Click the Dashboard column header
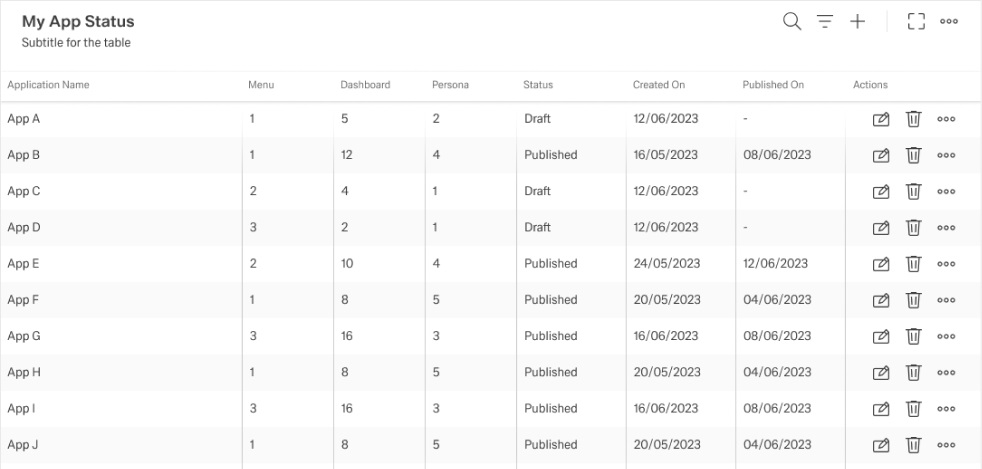 coord(365,85)
